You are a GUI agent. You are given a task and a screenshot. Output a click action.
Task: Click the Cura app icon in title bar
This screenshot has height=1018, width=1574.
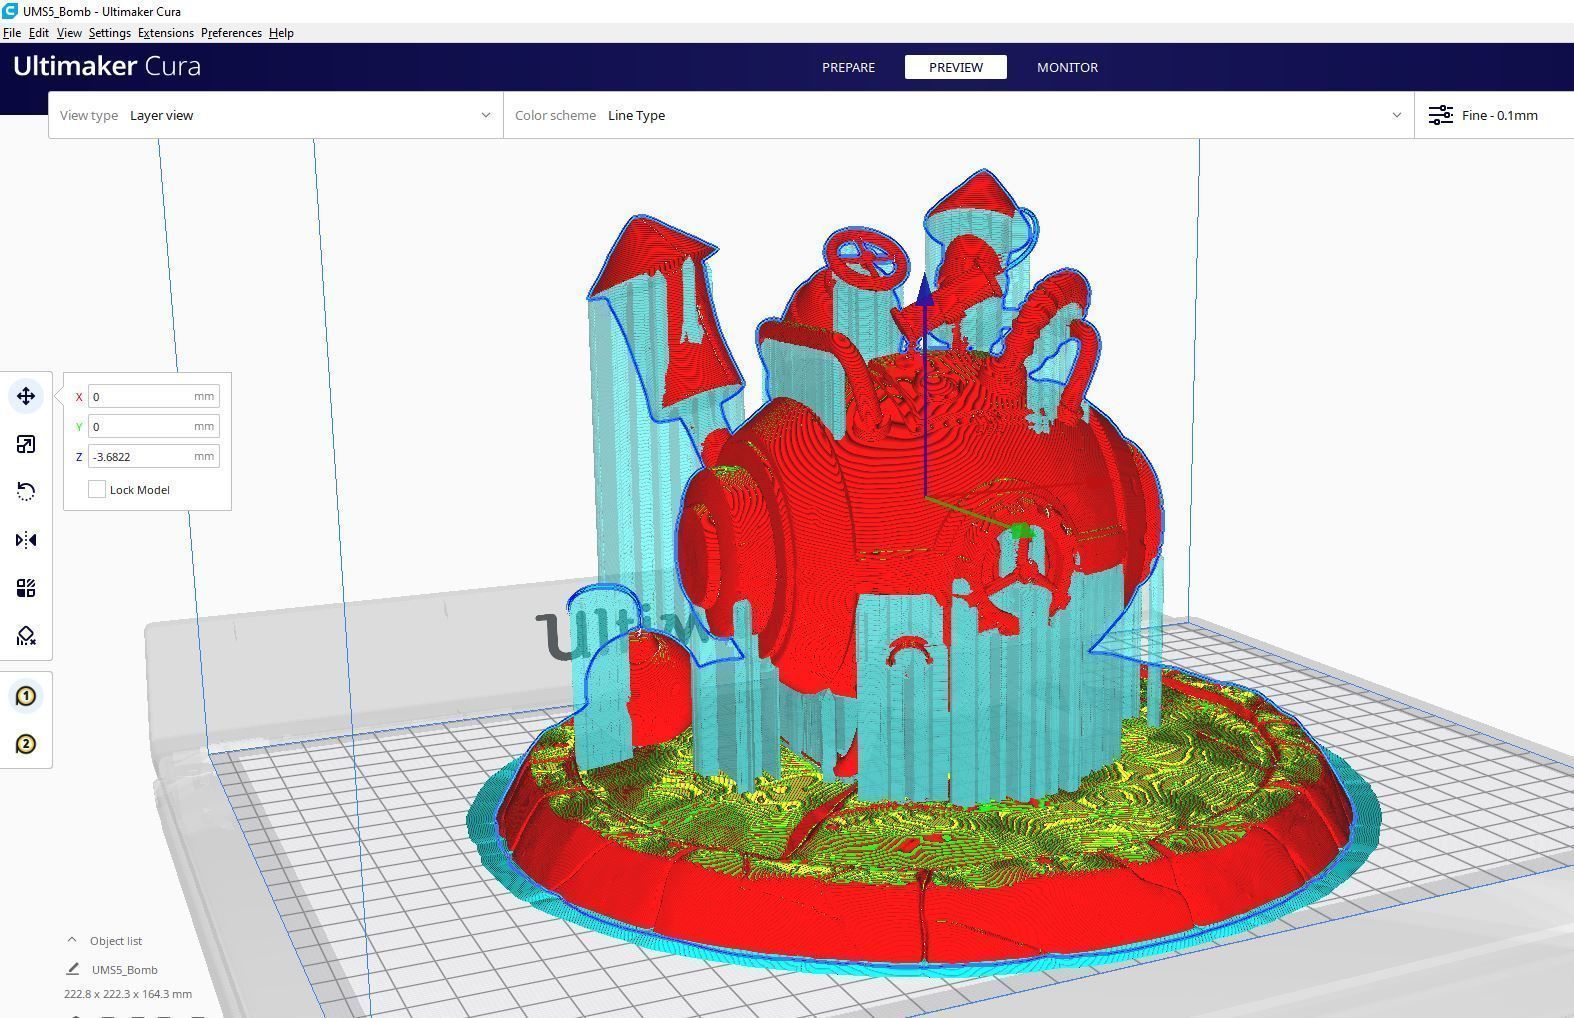pyautogui.click(x=10, y=11)
